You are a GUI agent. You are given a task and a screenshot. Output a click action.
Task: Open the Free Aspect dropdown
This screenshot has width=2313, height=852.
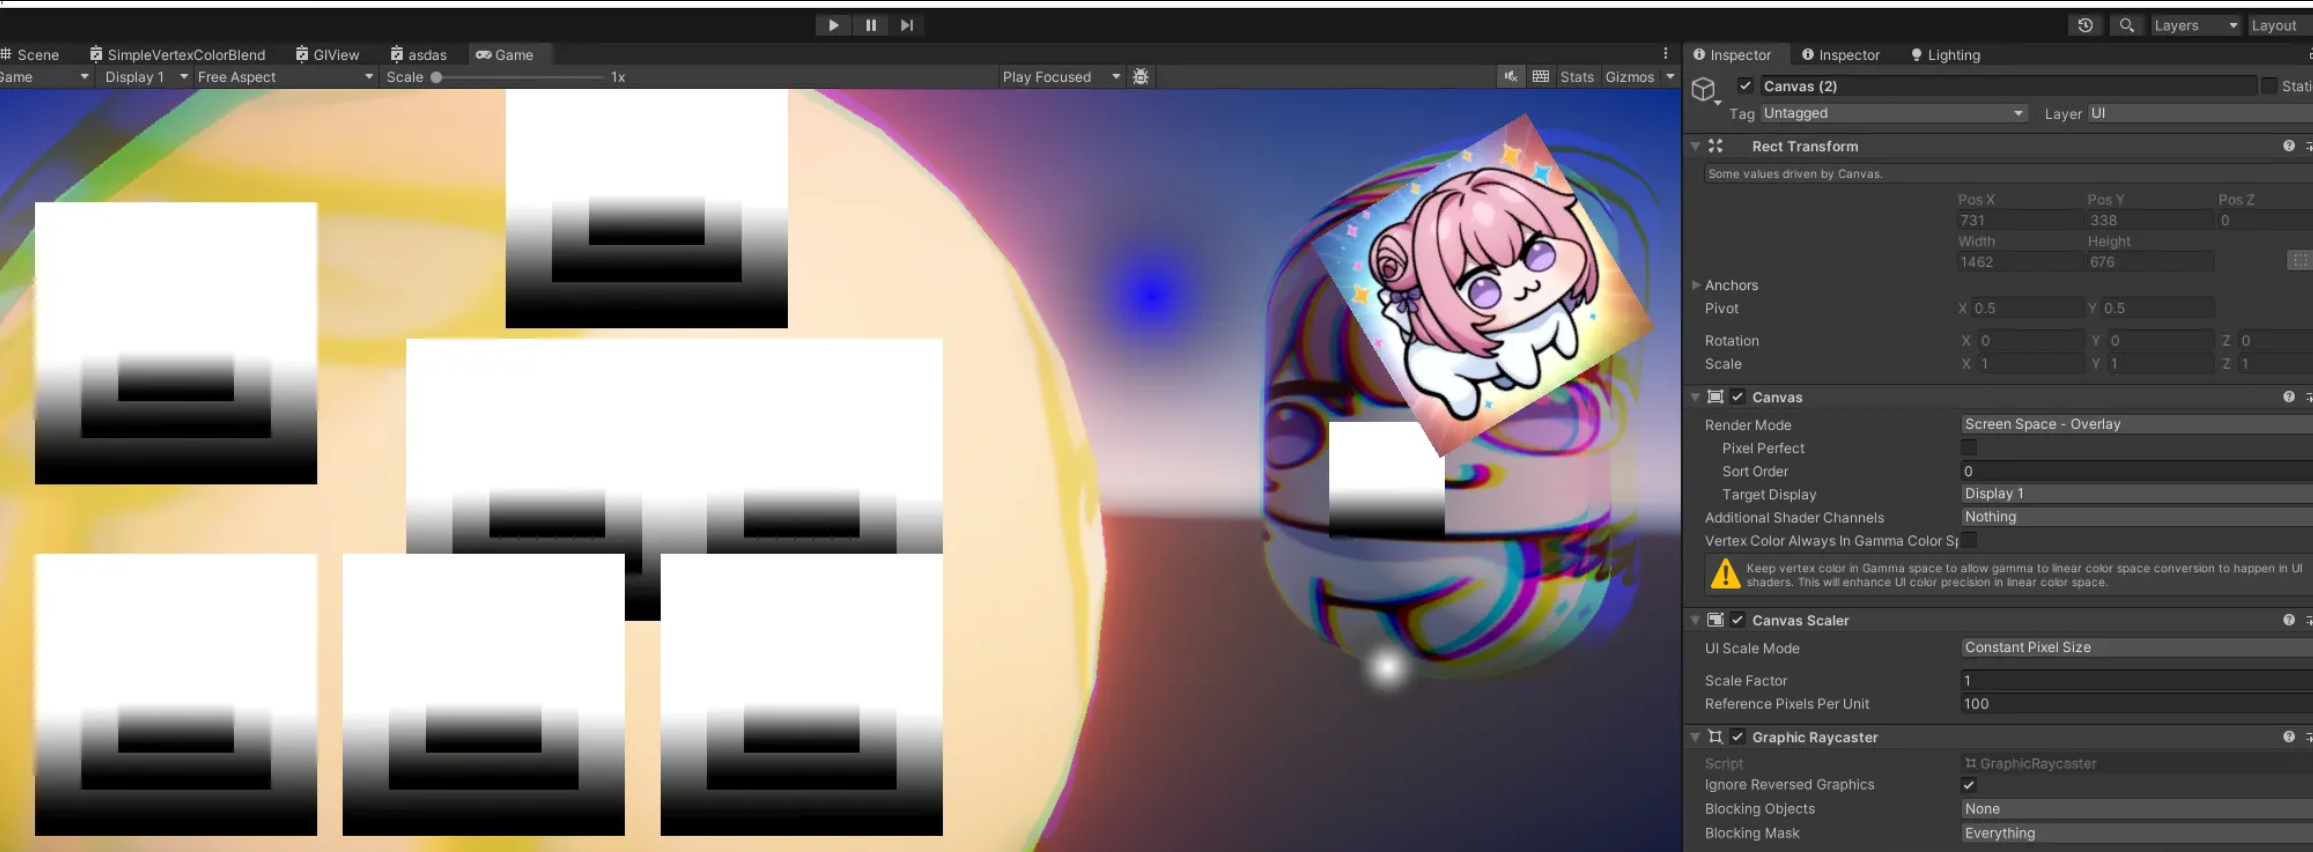[284, 77]
